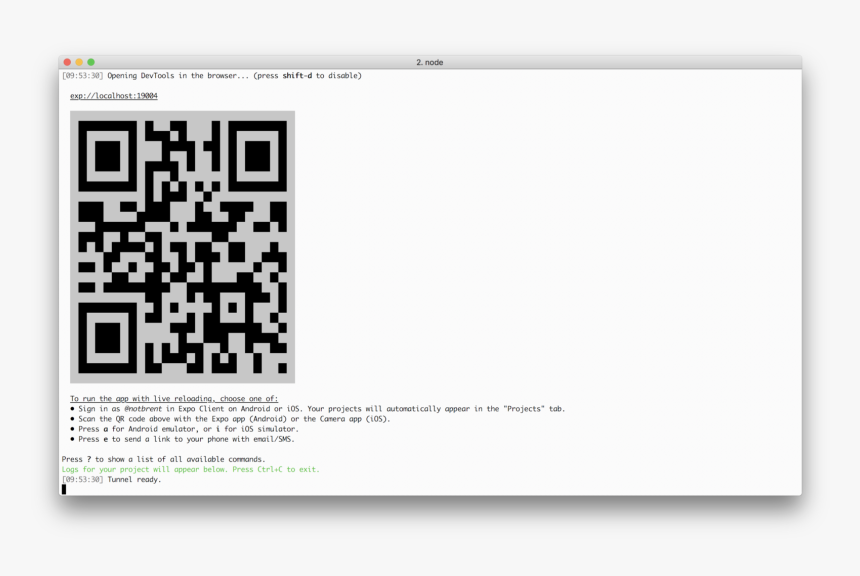Click the terminal cursor block
860x576 pixels.
point(64,489)
